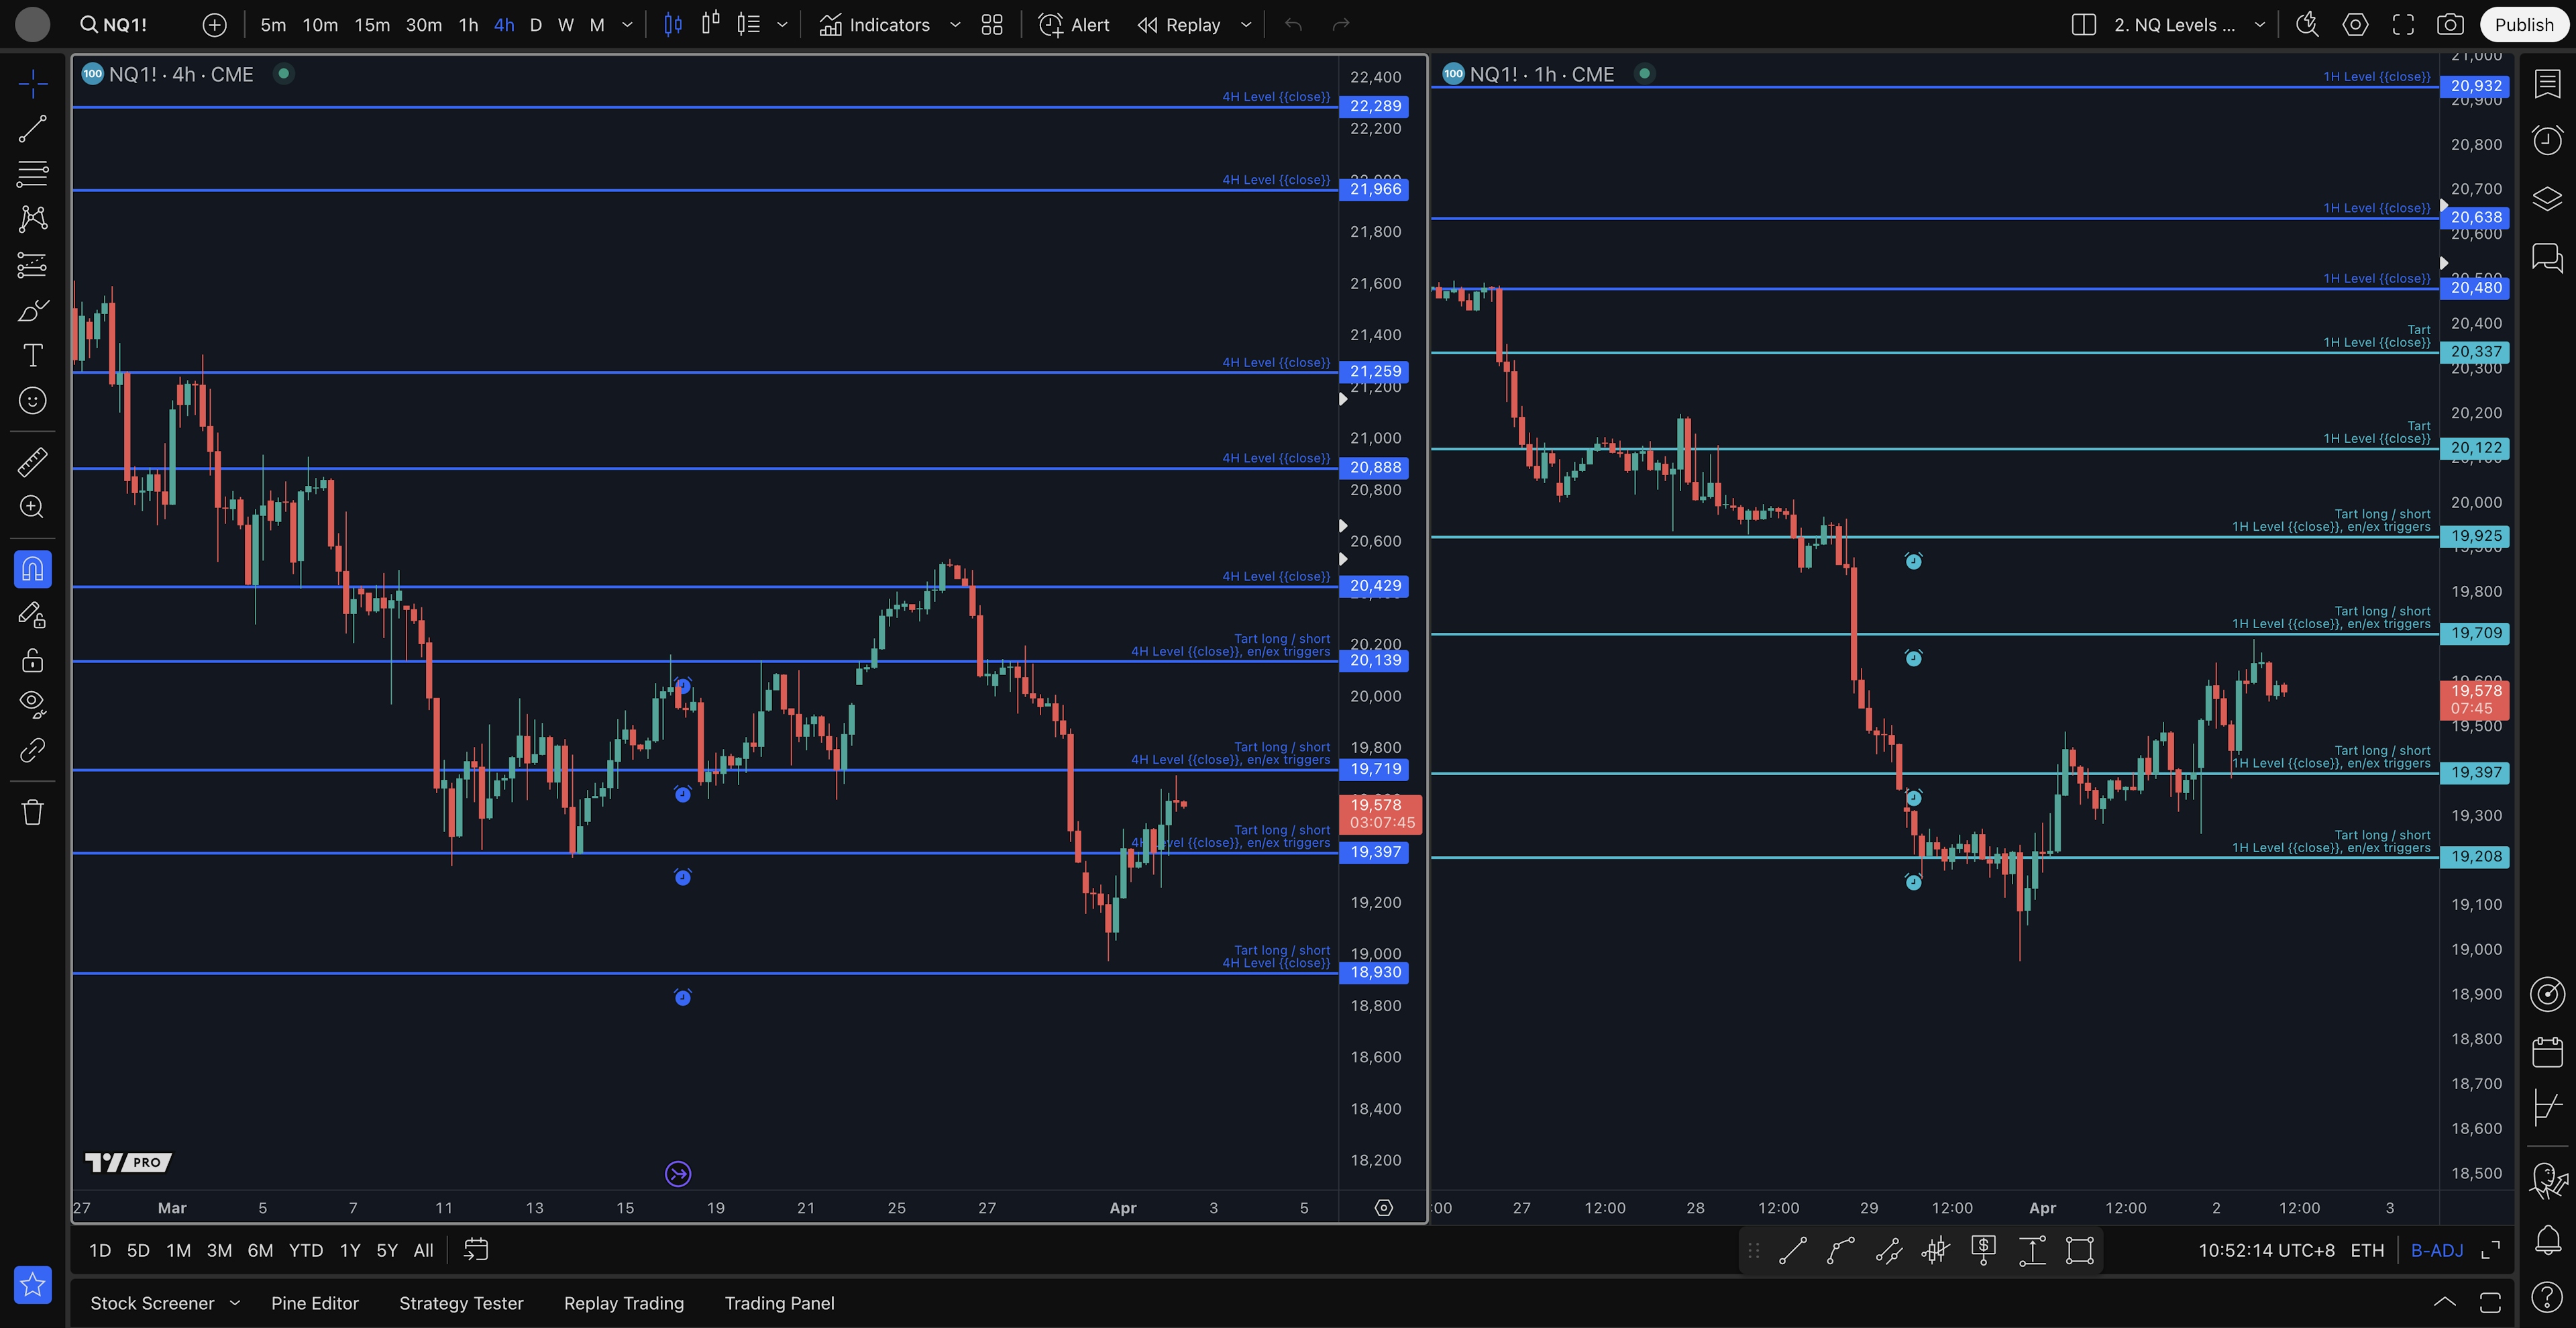Click the Publish button
The height and width of the screenshot is (1328, 2576).
tap(2523, 25)
